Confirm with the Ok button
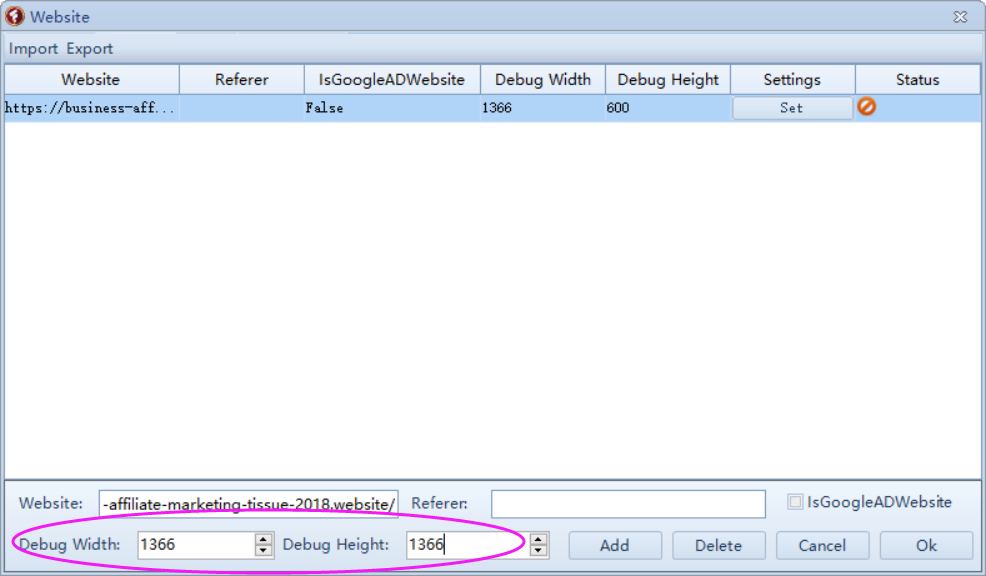The width and height of the screenshot is (986, 576). (926, 545)
